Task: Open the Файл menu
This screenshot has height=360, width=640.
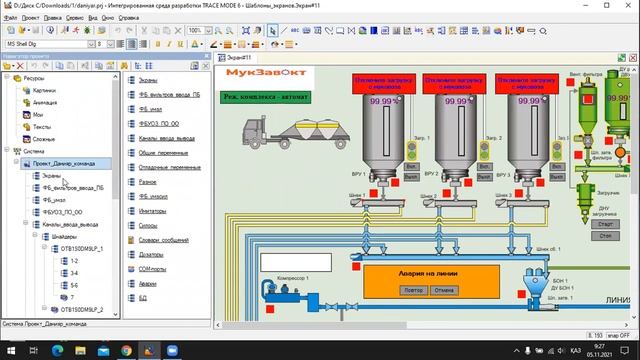Action: click(x=10, y=18)
